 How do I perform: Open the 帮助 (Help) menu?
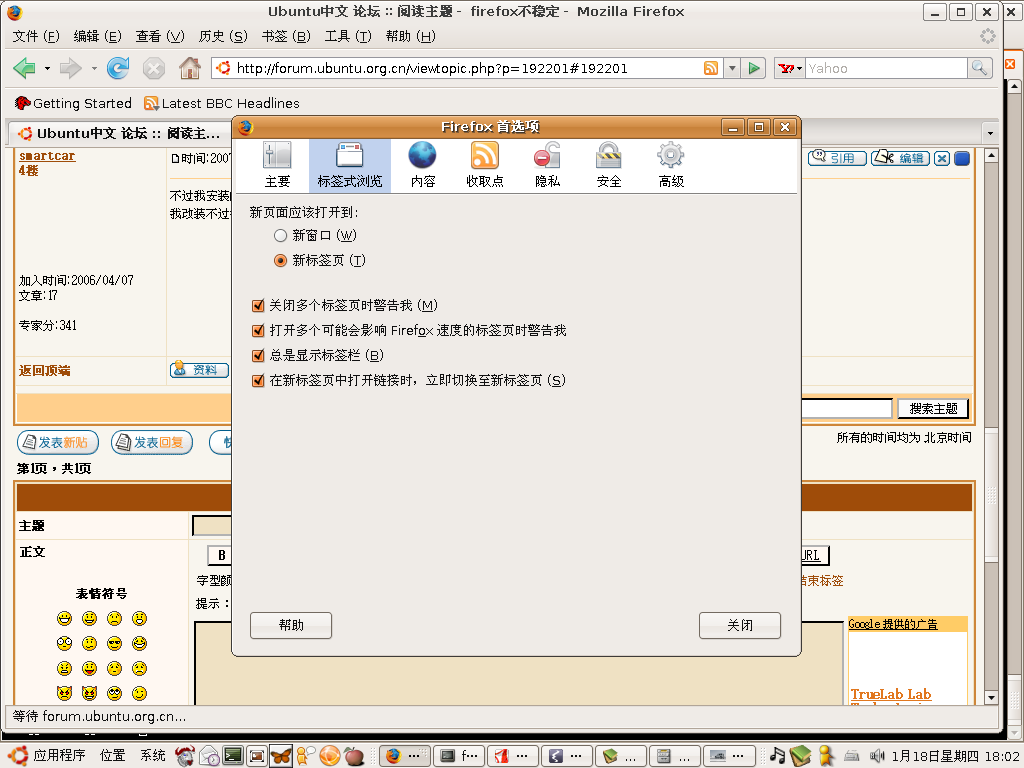tap(410, 37)
